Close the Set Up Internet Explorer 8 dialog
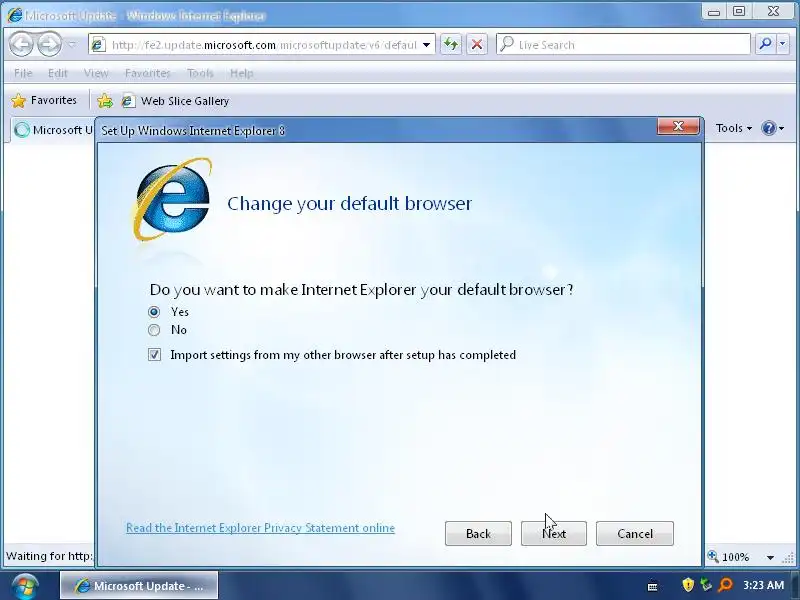The image size is (800, 600). pos(678,126)
